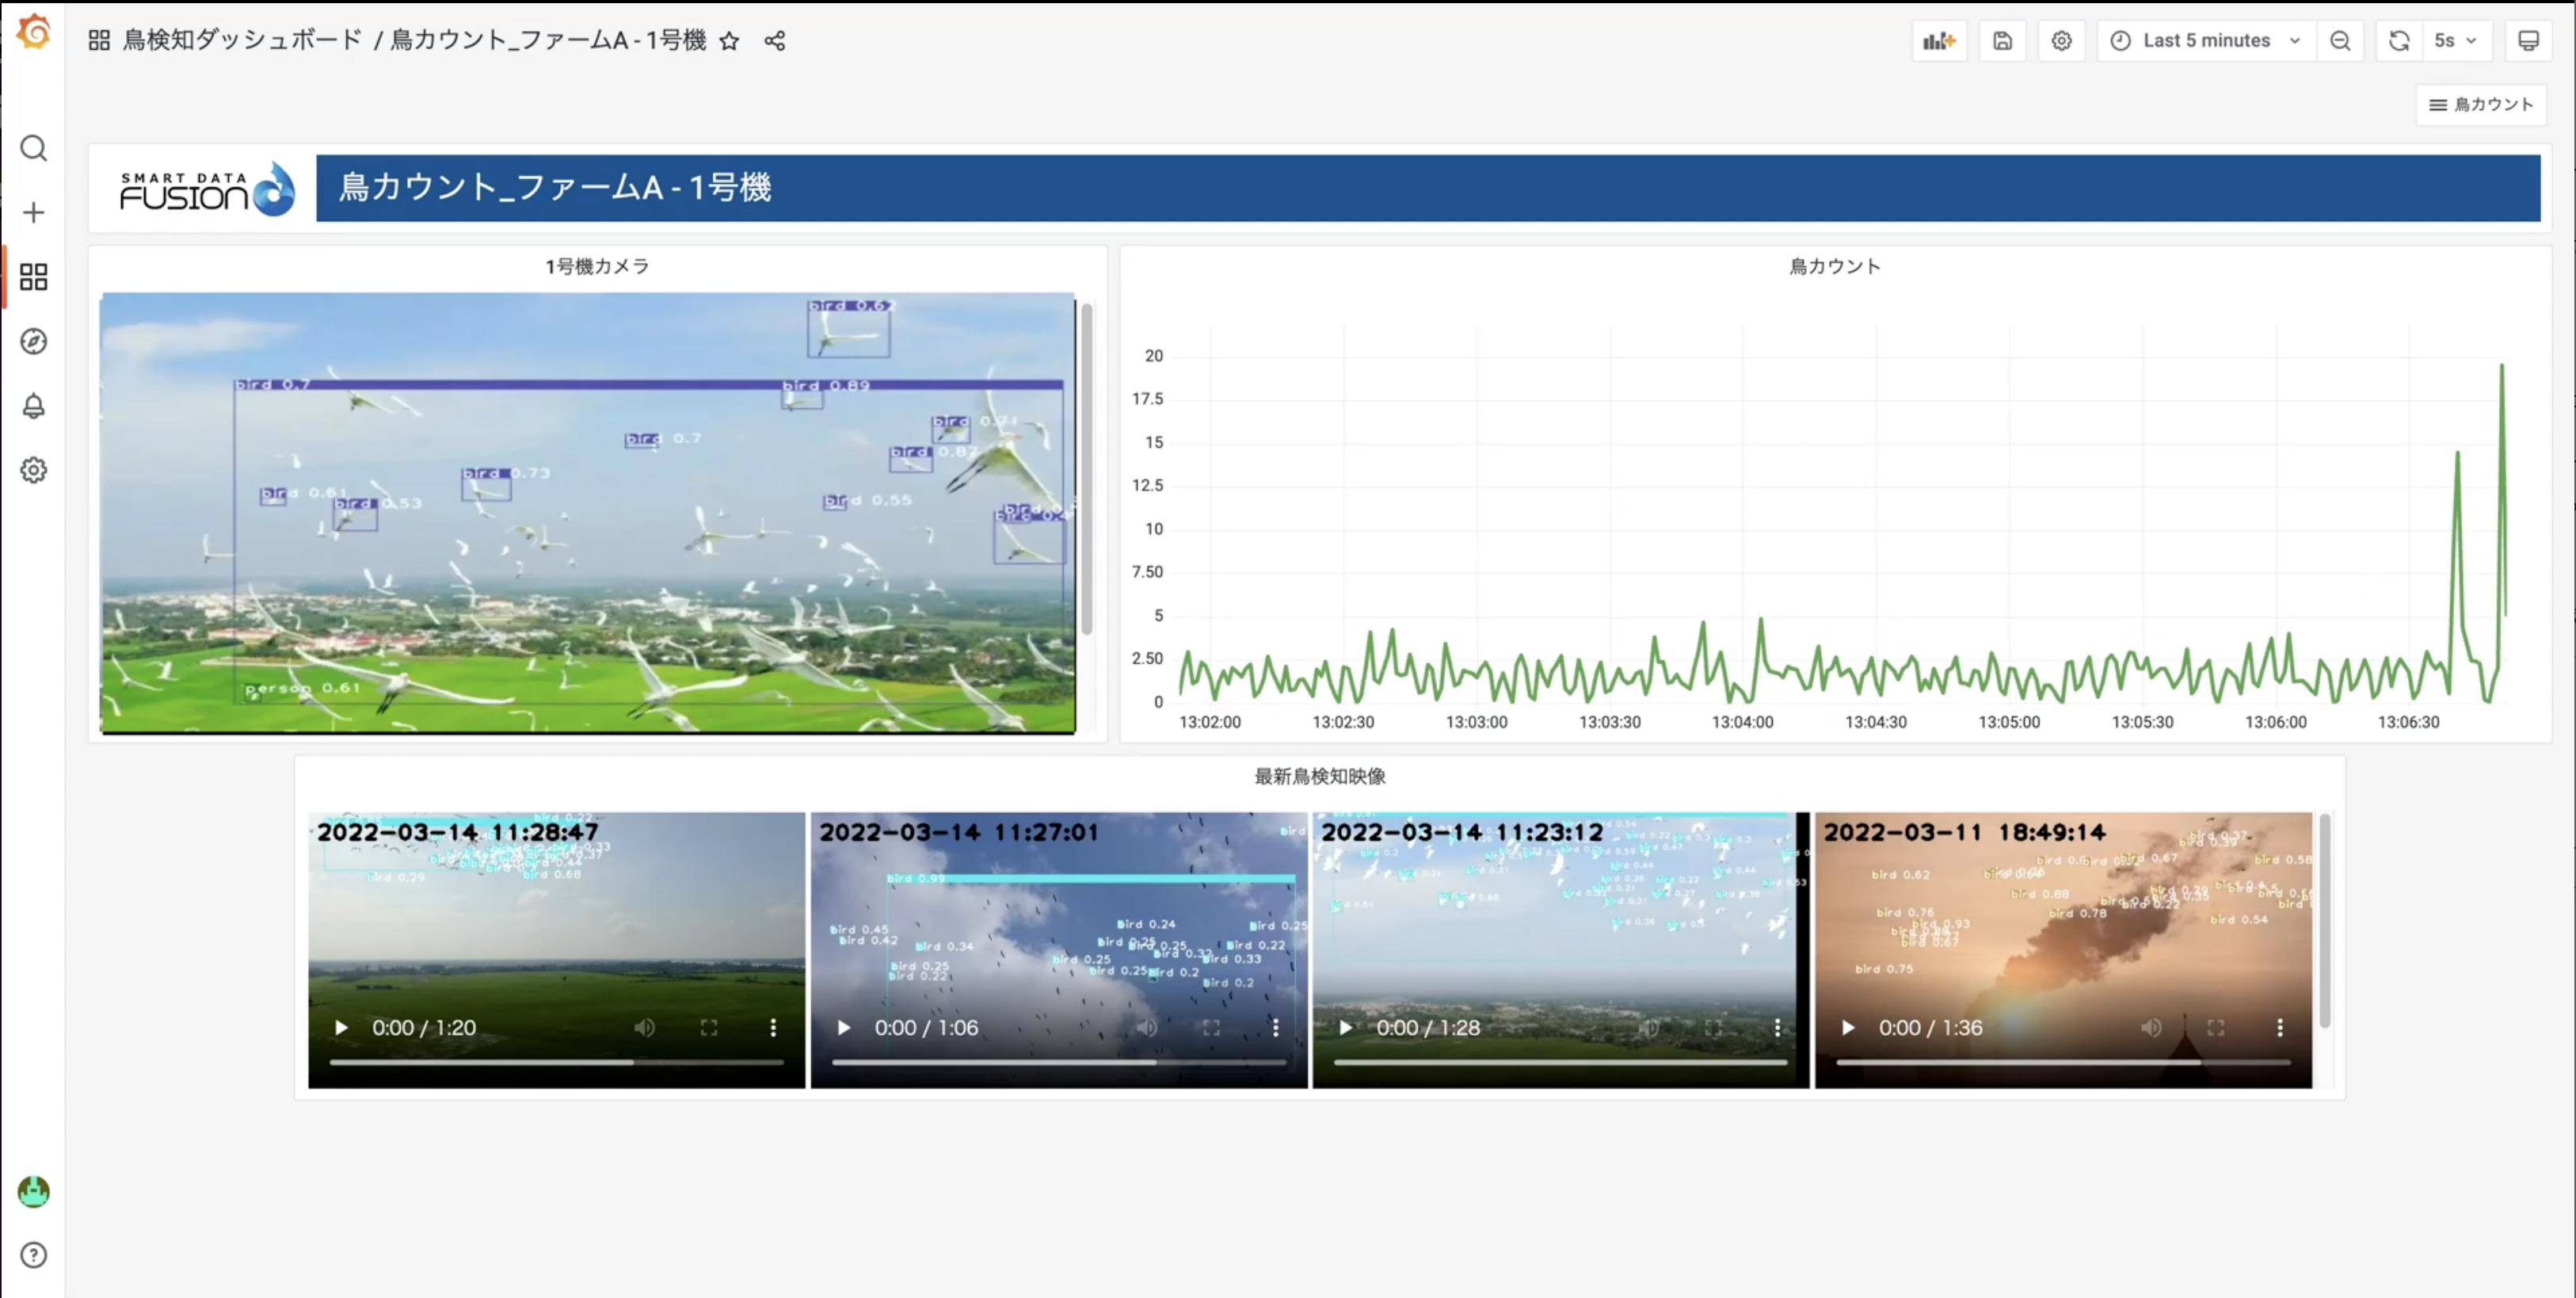The width and height of the screenshot is (2576, 1298).
Task: Save dashboard with floppy disk icon
Action: pyautogui.click(x=2002, y=41)
